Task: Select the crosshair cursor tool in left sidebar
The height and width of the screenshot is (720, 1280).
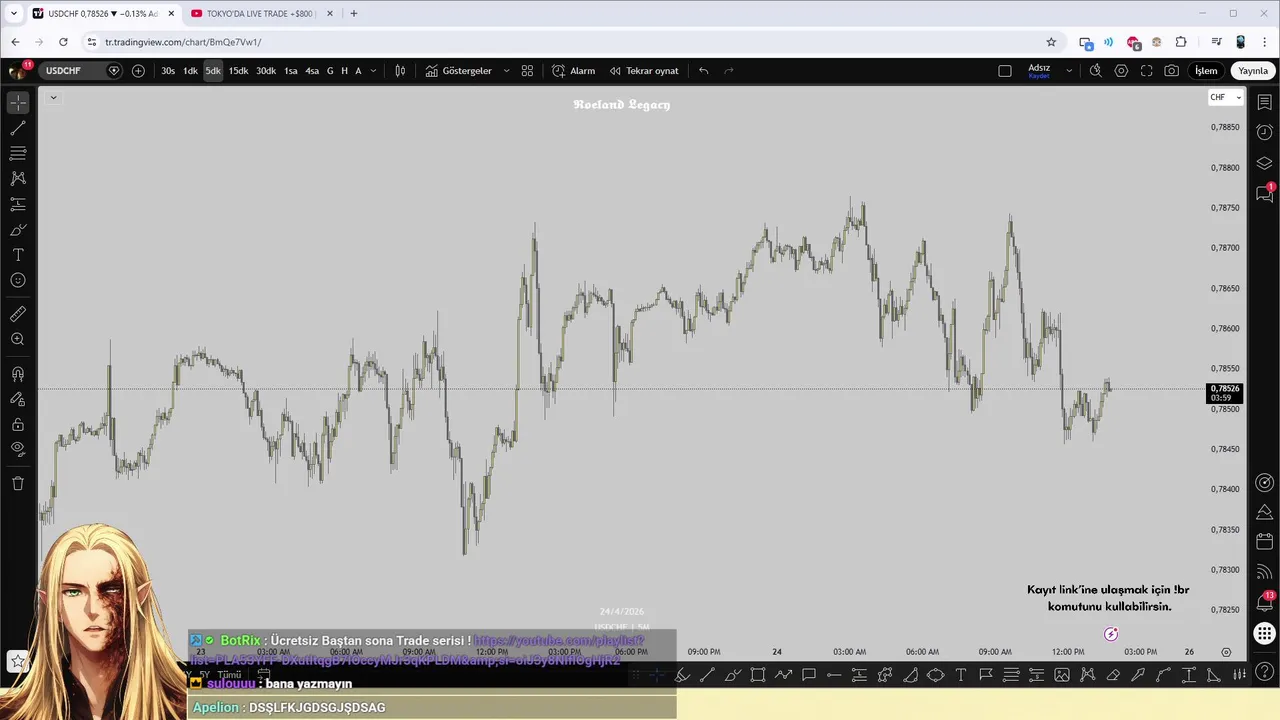Action: click(x=18, y=103)
